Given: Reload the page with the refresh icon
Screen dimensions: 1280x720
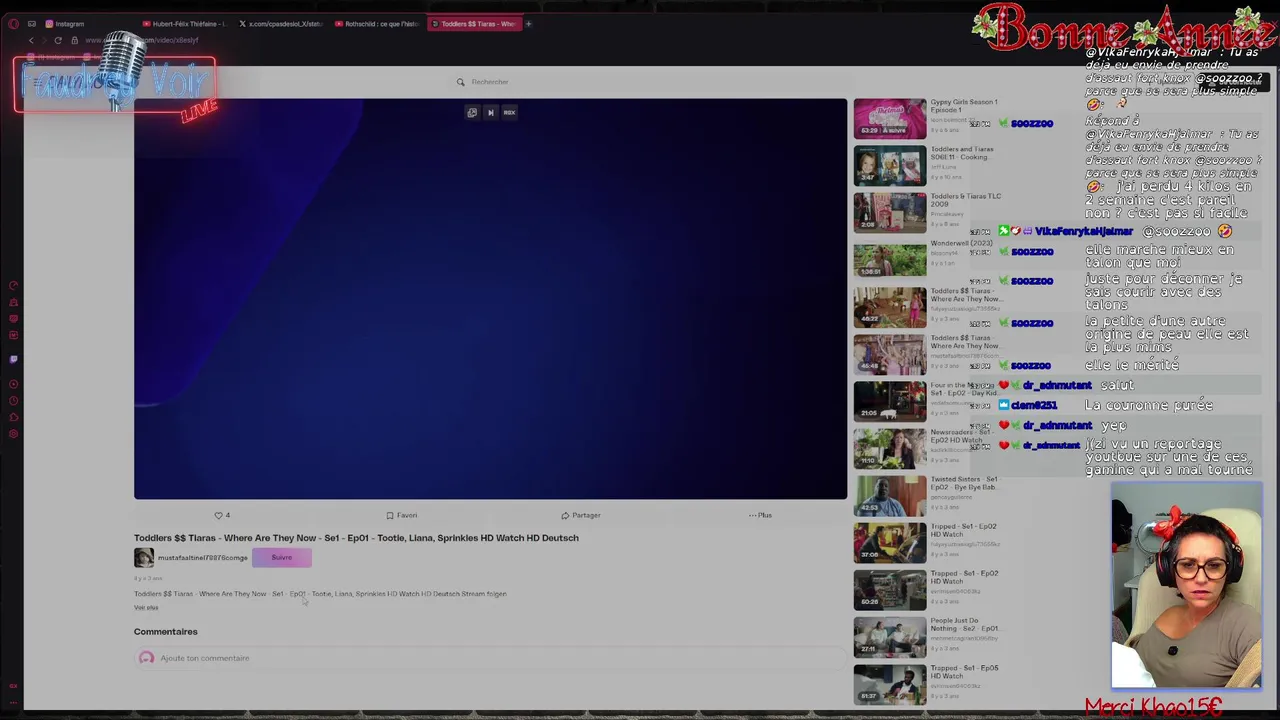Looking at the screenshot, I should (58, 40).
